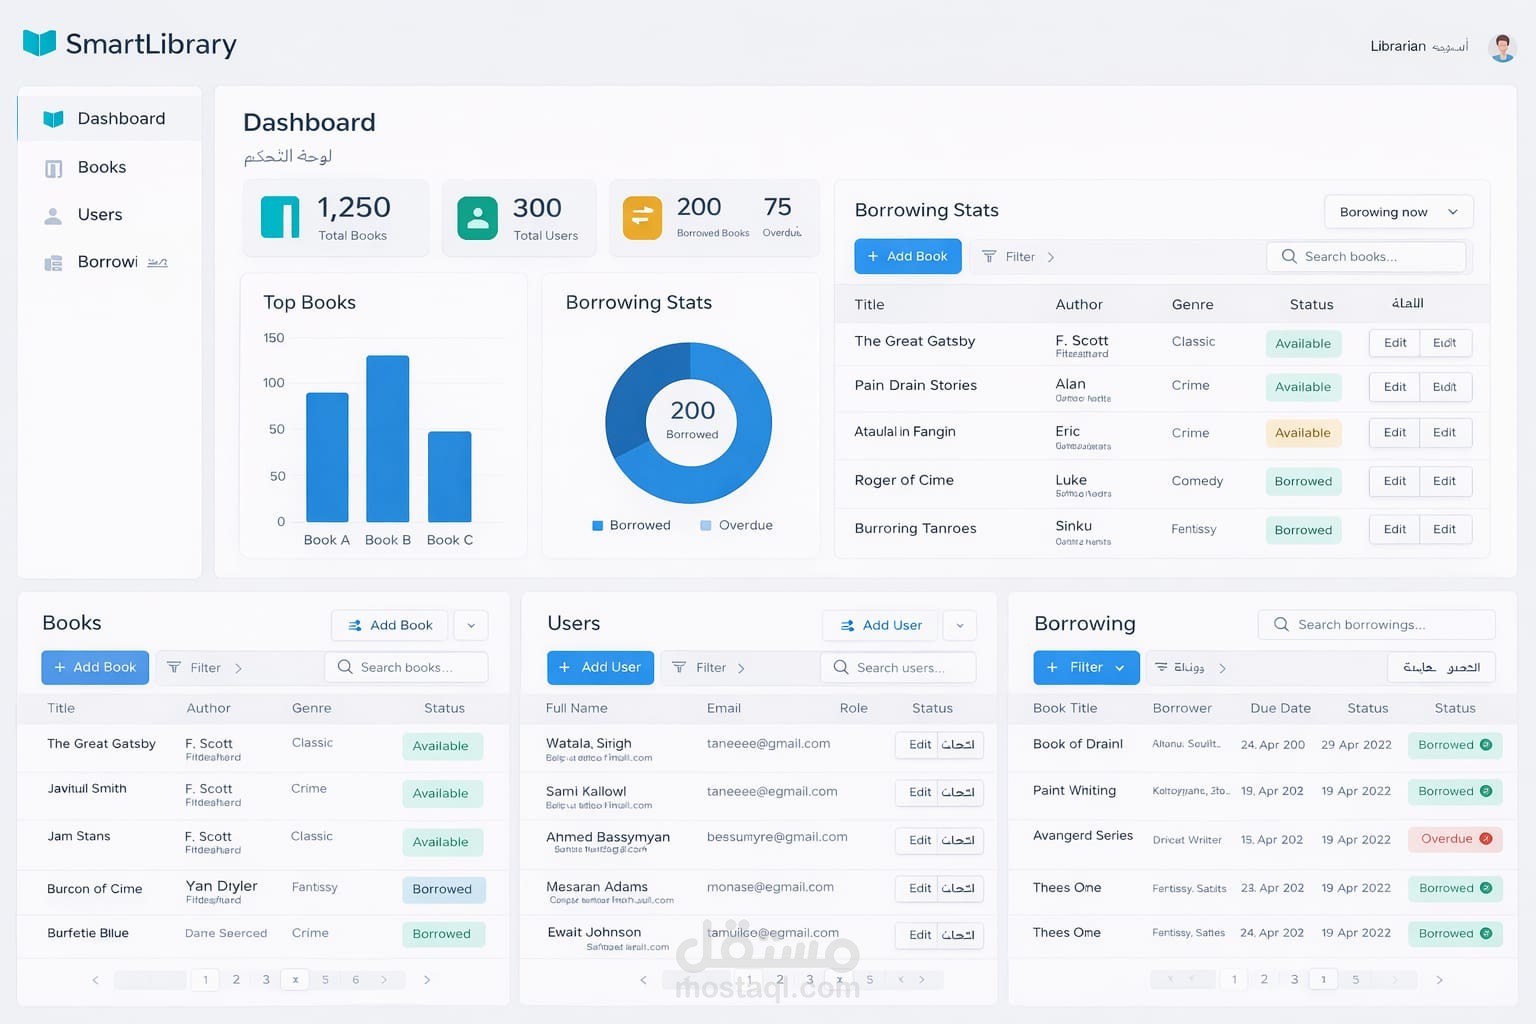Open the Borowing now dropdown
Viewport: 1536px width, 1024px height.
(1399, 212)
